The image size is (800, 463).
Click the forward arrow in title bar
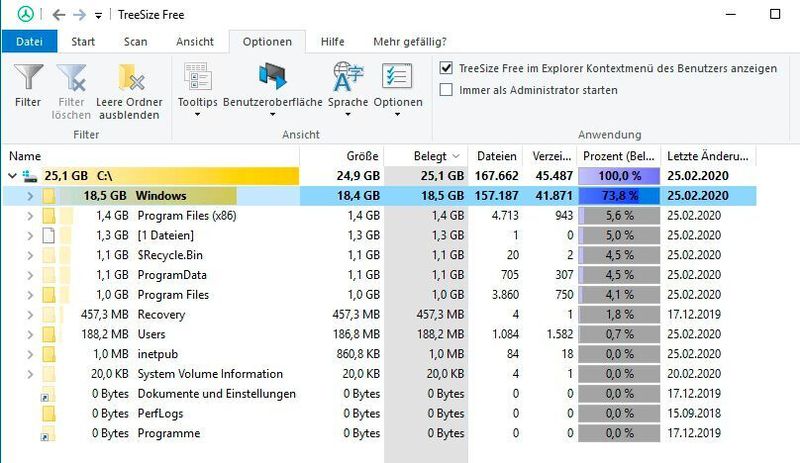pos(79,15)
